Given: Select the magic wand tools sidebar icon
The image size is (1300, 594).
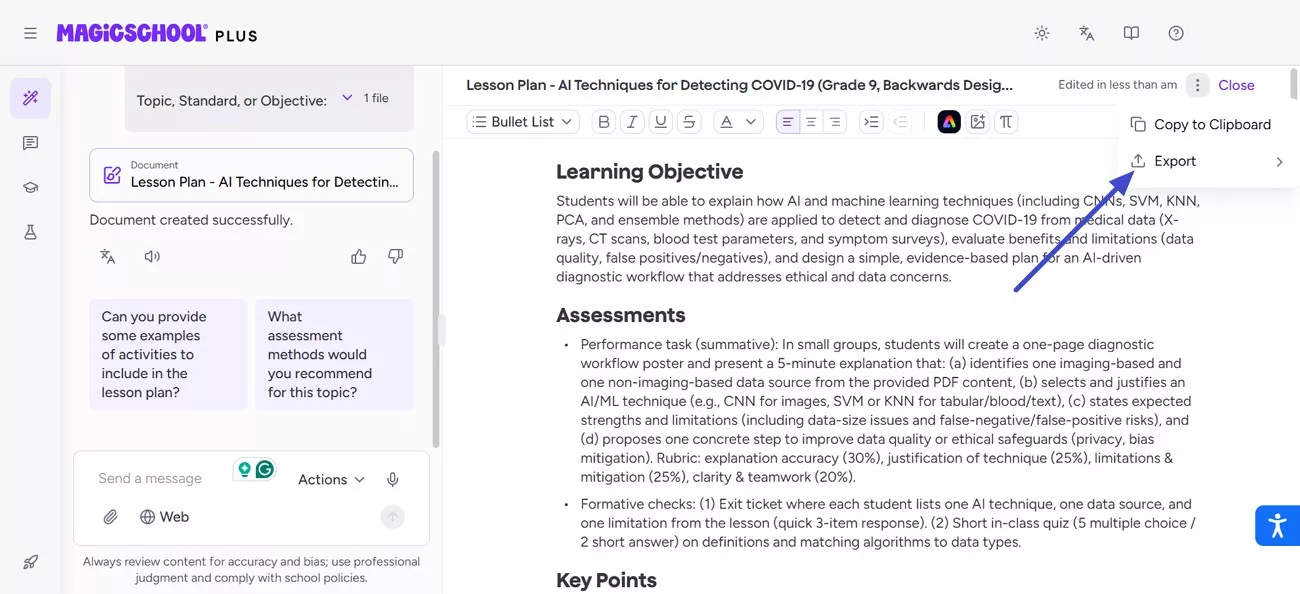Looking at the screenshot, I should pyautogui.click(x=30, y=98).
